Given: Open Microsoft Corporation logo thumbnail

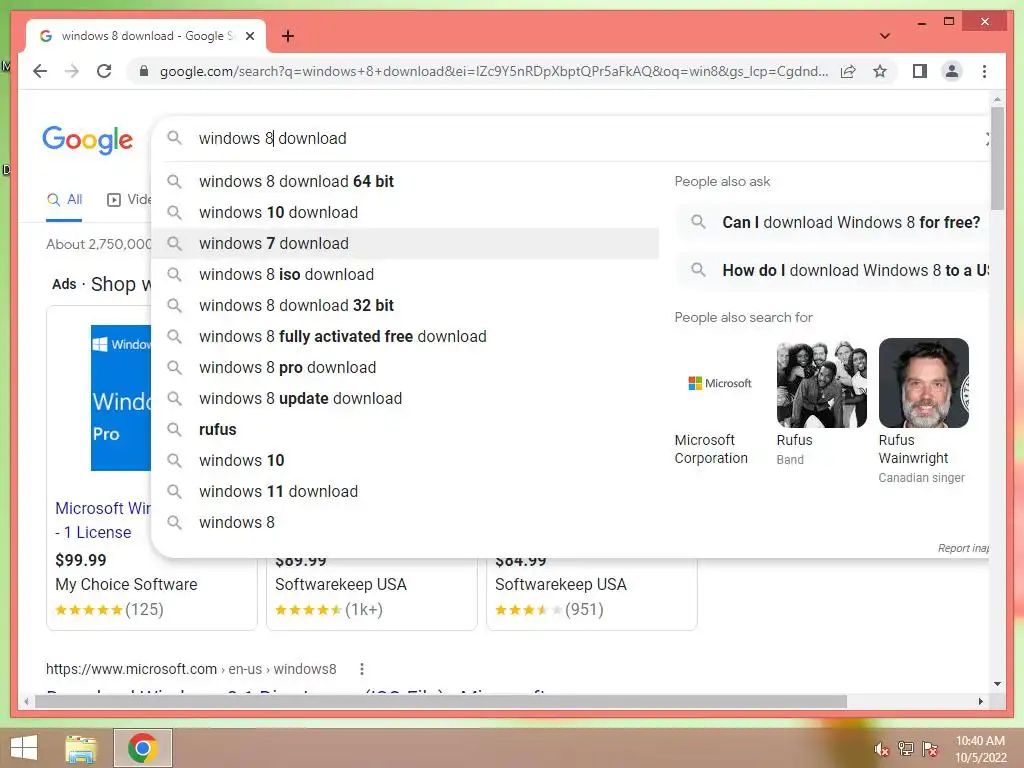Looking at the screenshot, I should click(720, 383).
